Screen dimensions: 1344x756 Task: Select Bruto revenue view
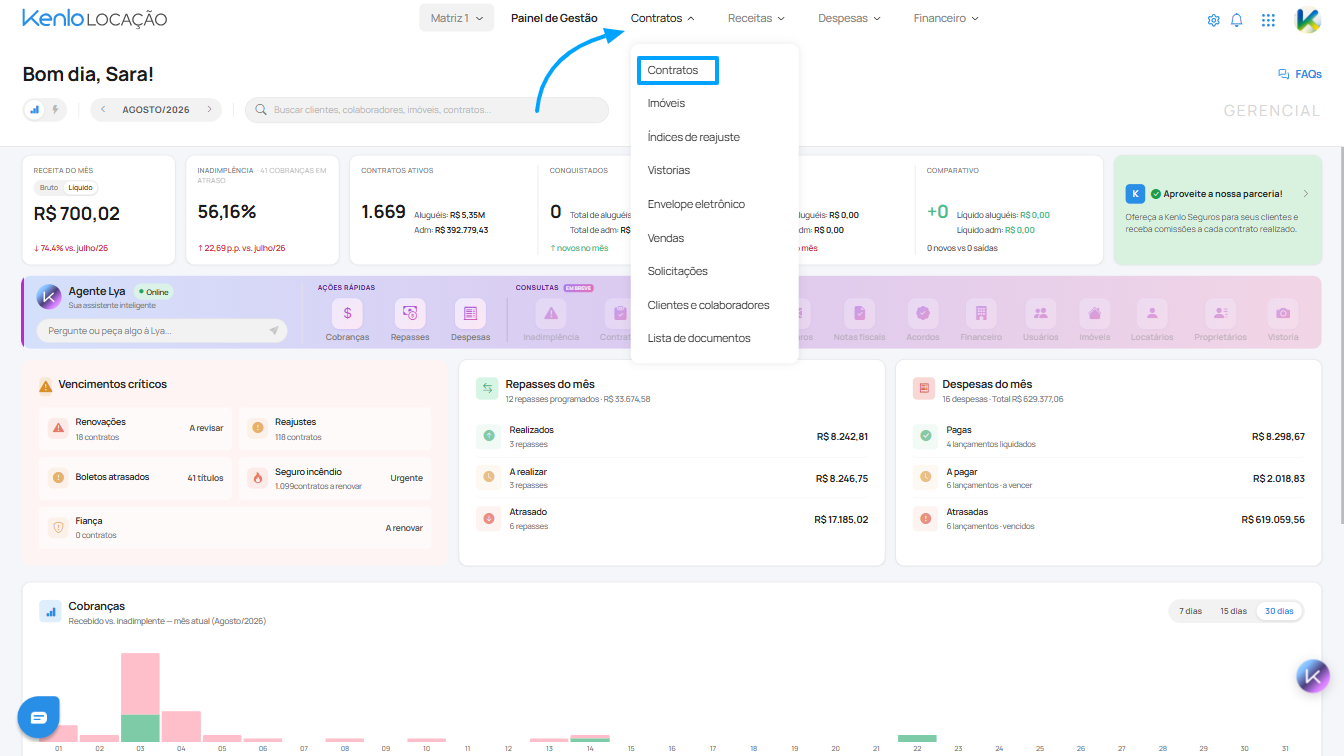click(x=48, y=187)
